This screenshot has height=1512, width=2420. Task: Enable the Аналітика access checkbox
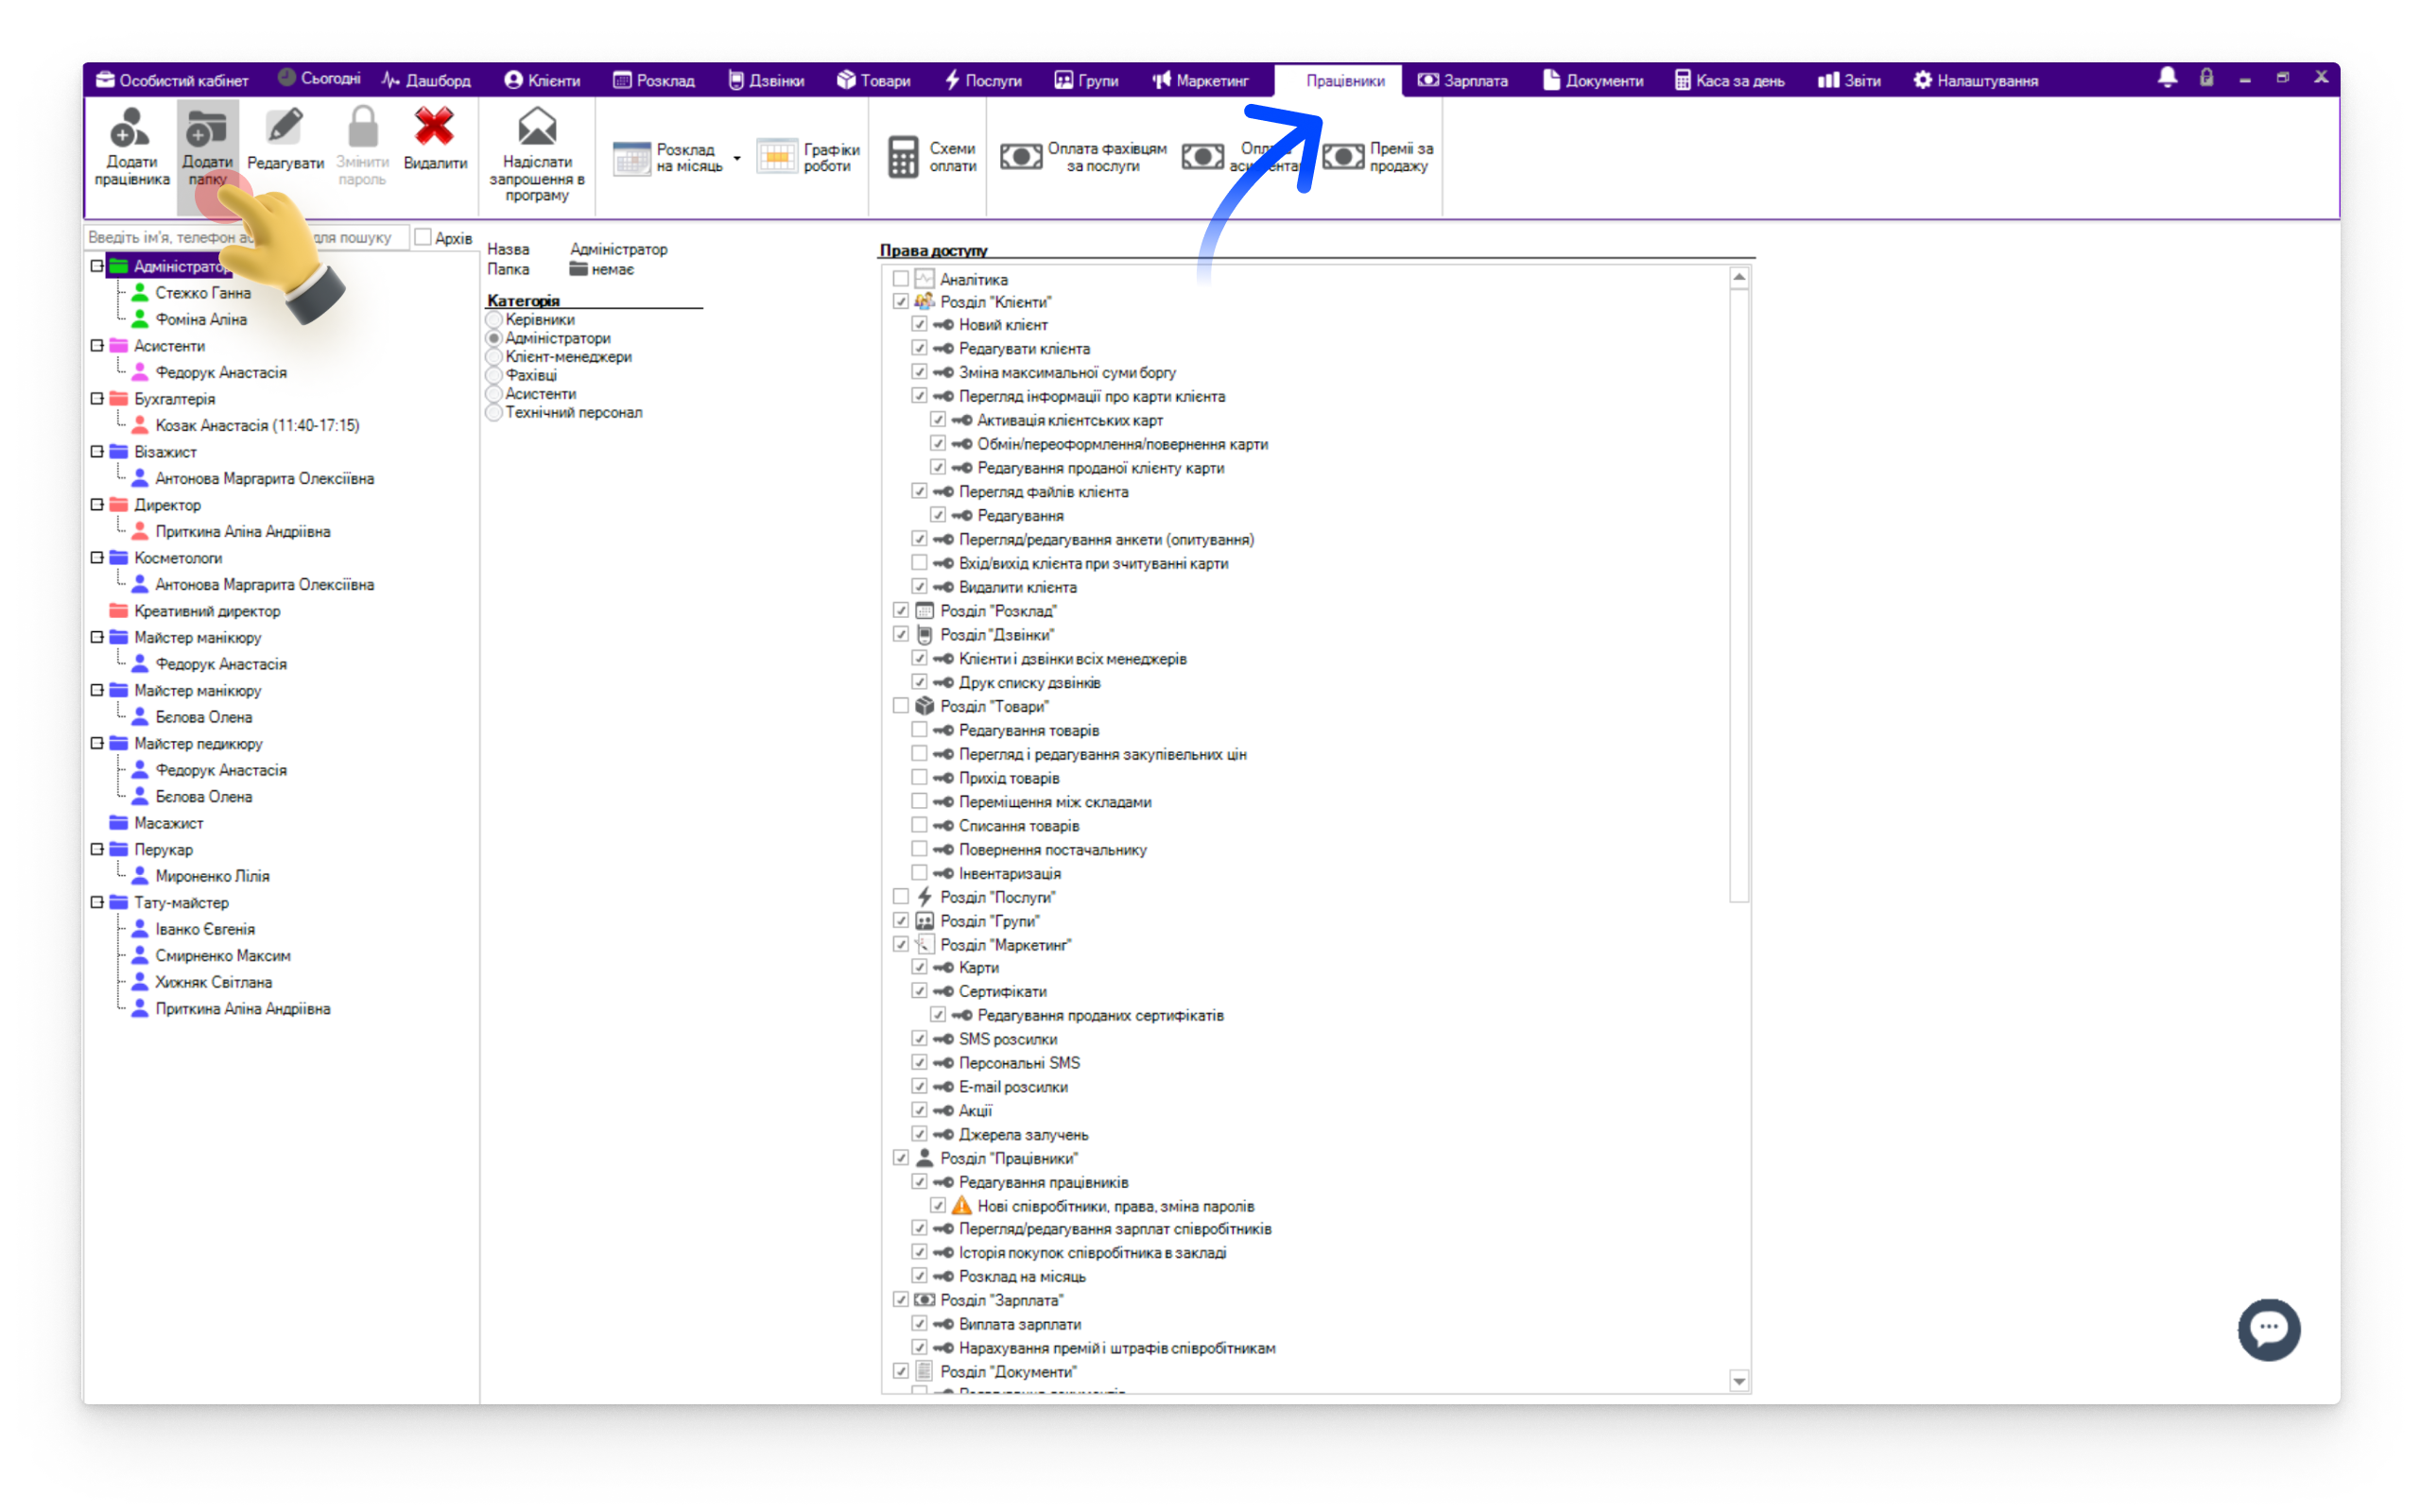pos(901,279)
